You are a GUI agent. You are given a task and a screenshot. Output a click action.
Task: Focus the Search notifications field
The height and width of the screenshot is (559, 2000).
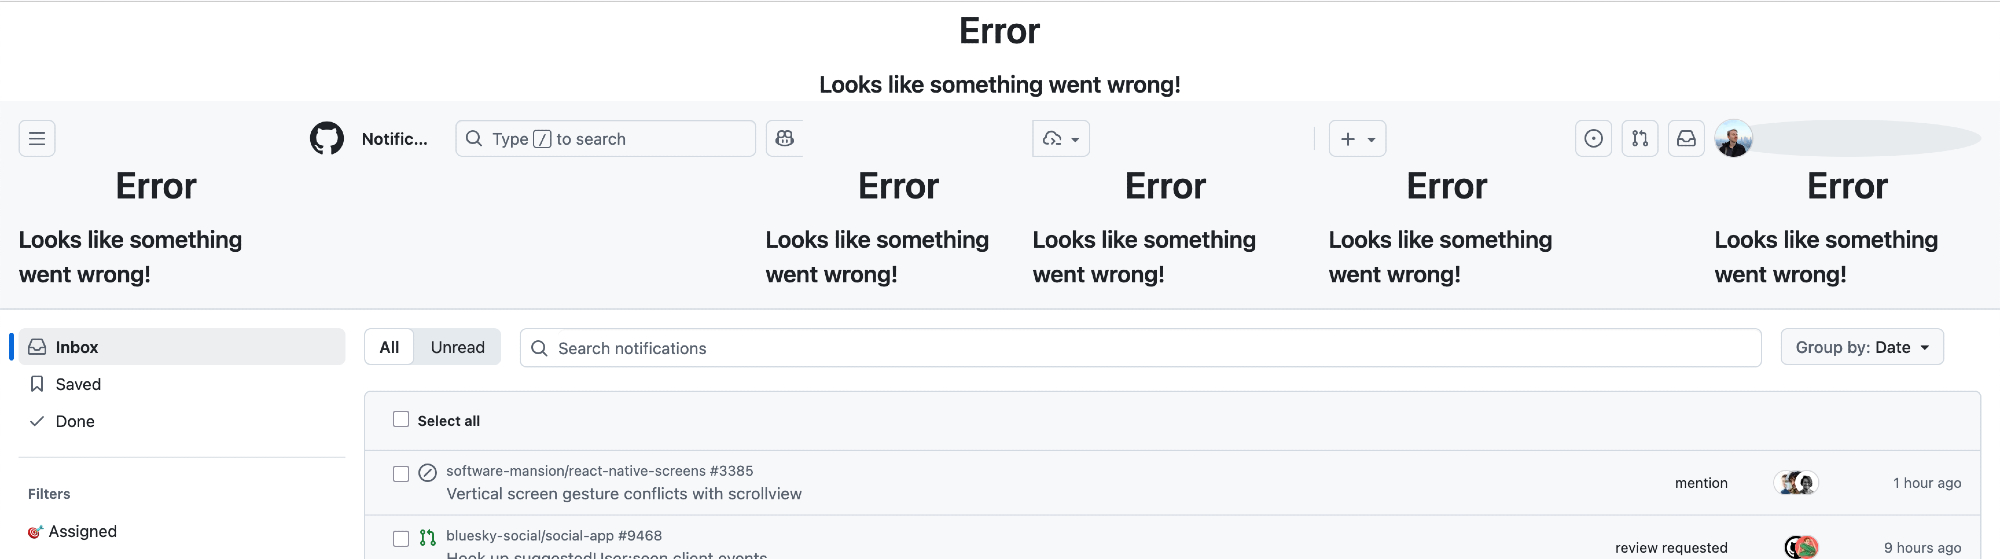pos(1140,348)
